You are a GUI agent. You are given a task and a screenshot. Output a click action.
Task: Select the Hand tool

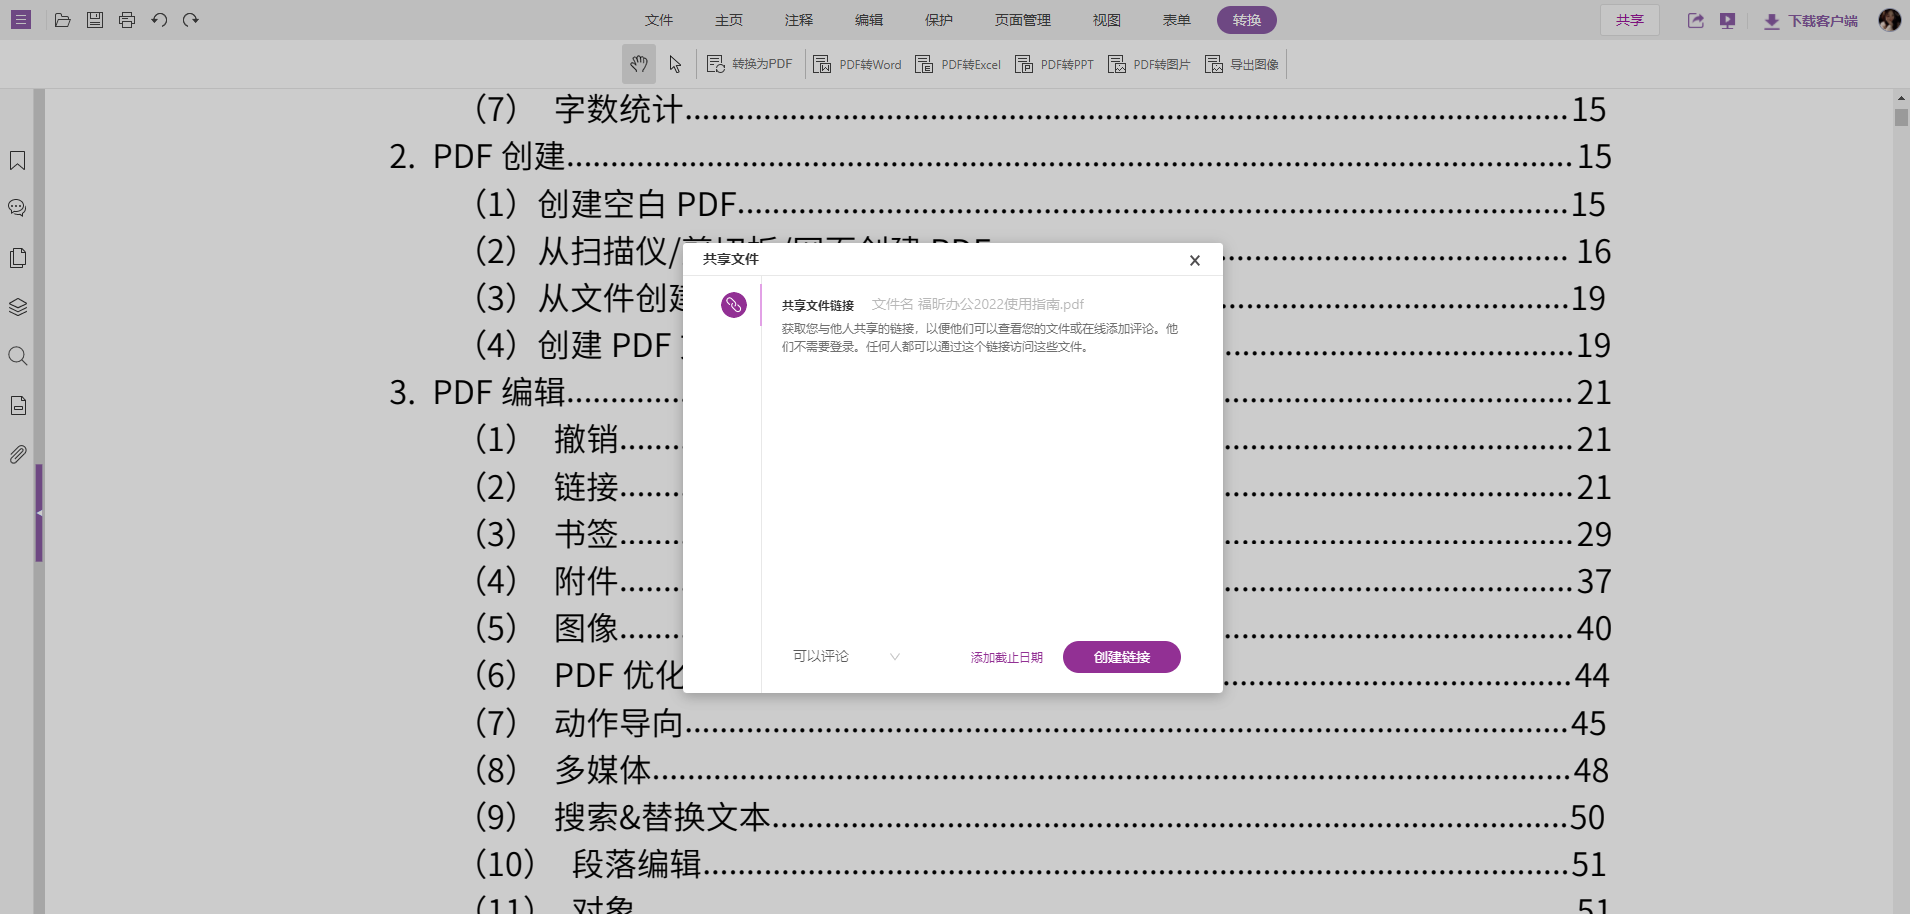coord(639,63)
